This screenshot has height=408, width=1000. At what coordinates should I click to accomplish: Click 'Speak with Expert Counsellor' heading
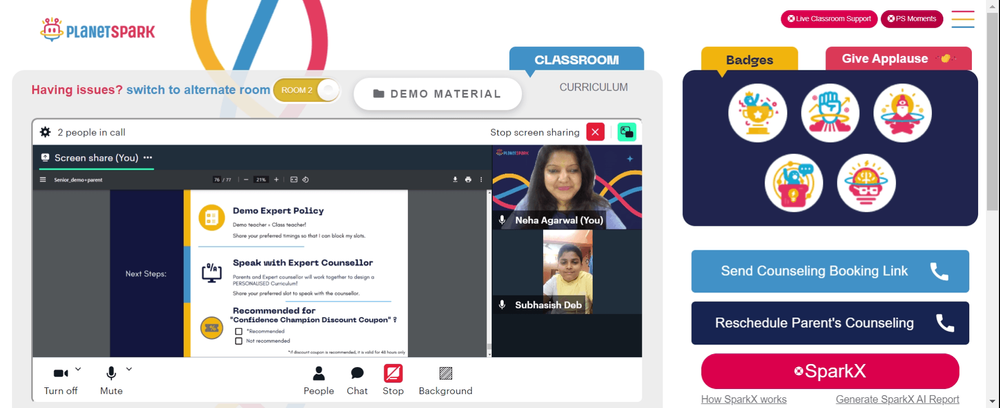[x=303, y=263]
